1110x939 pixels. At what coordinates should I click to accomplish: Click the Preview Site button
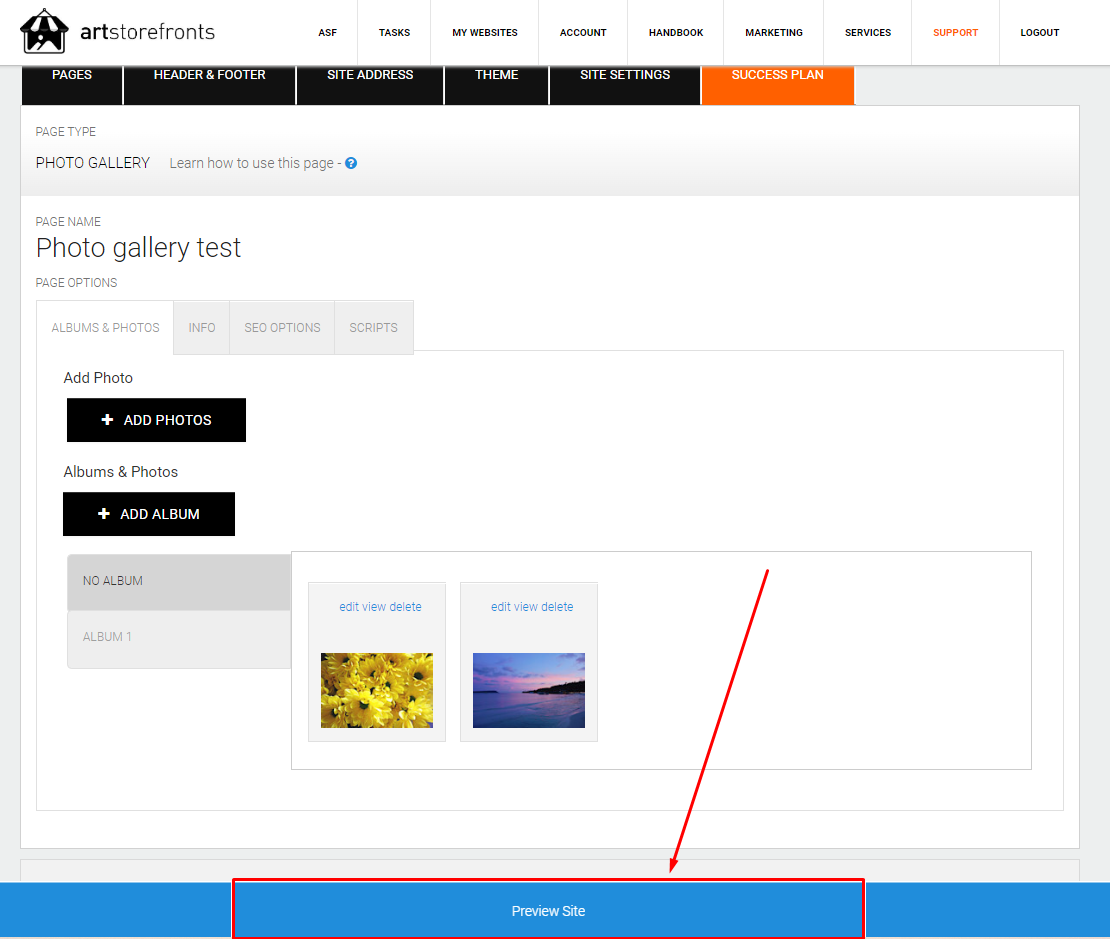(x=548, y=910)
